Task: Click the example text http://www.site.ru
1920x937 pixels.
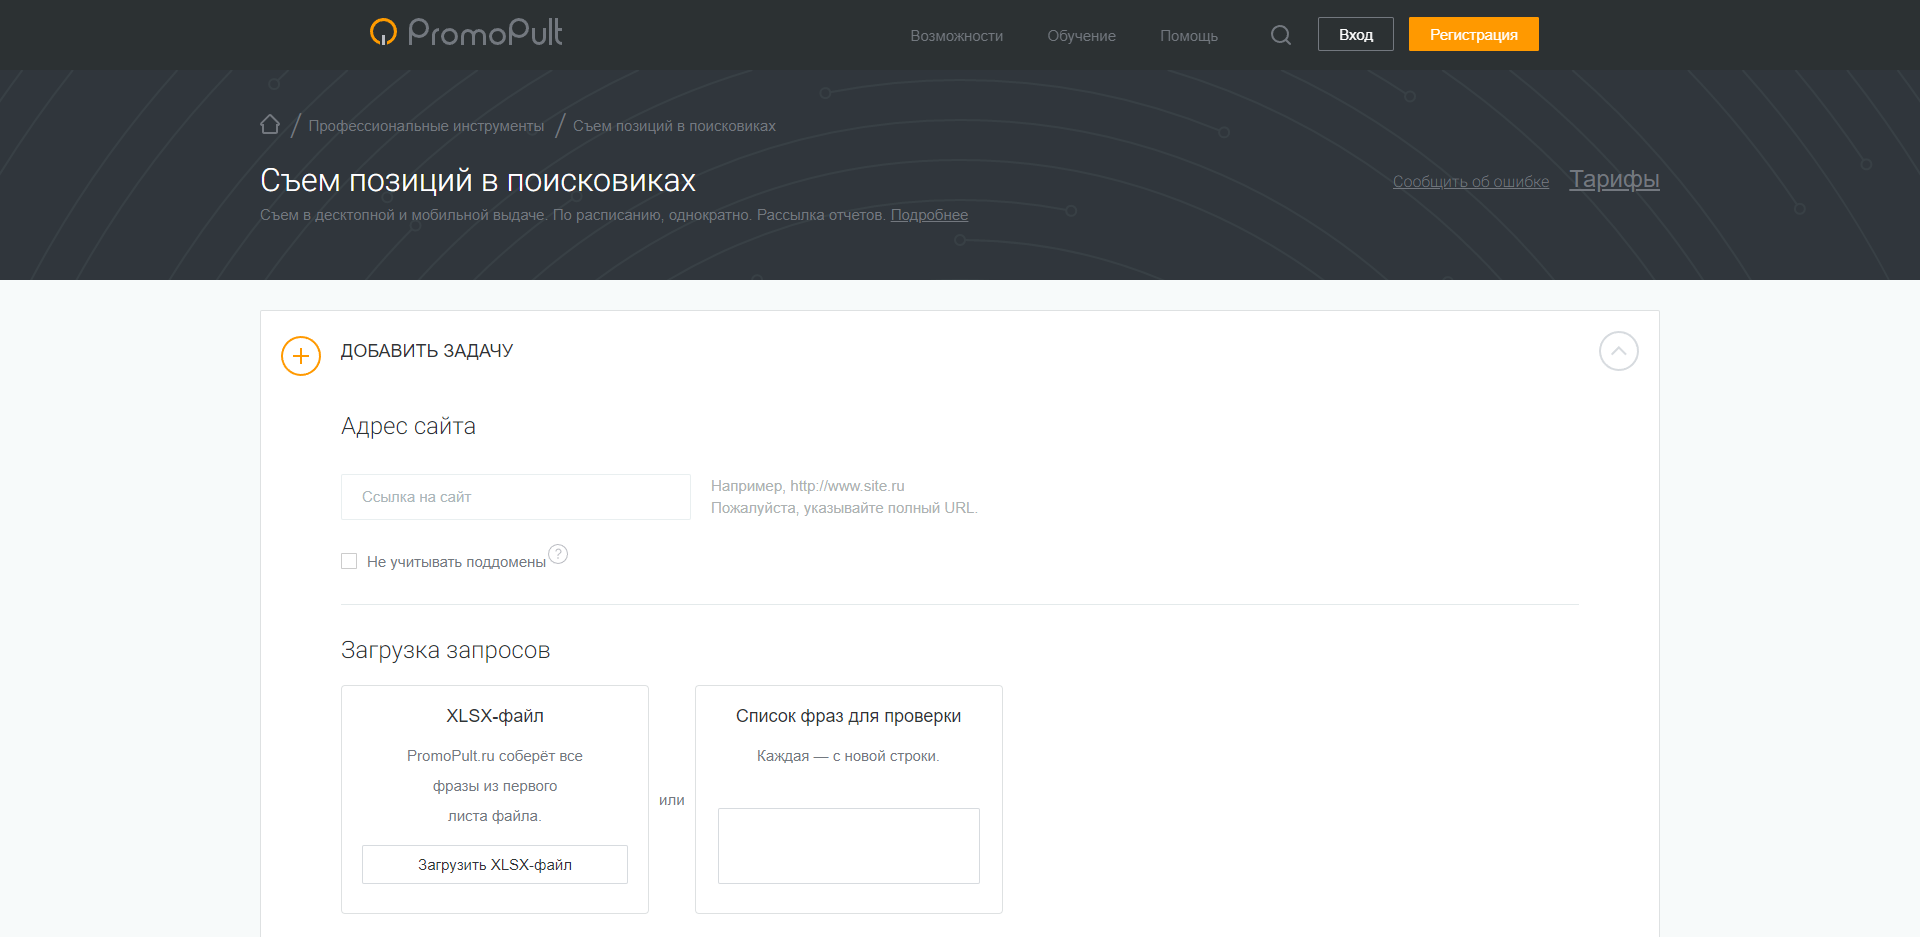Action: coord(847,486)
